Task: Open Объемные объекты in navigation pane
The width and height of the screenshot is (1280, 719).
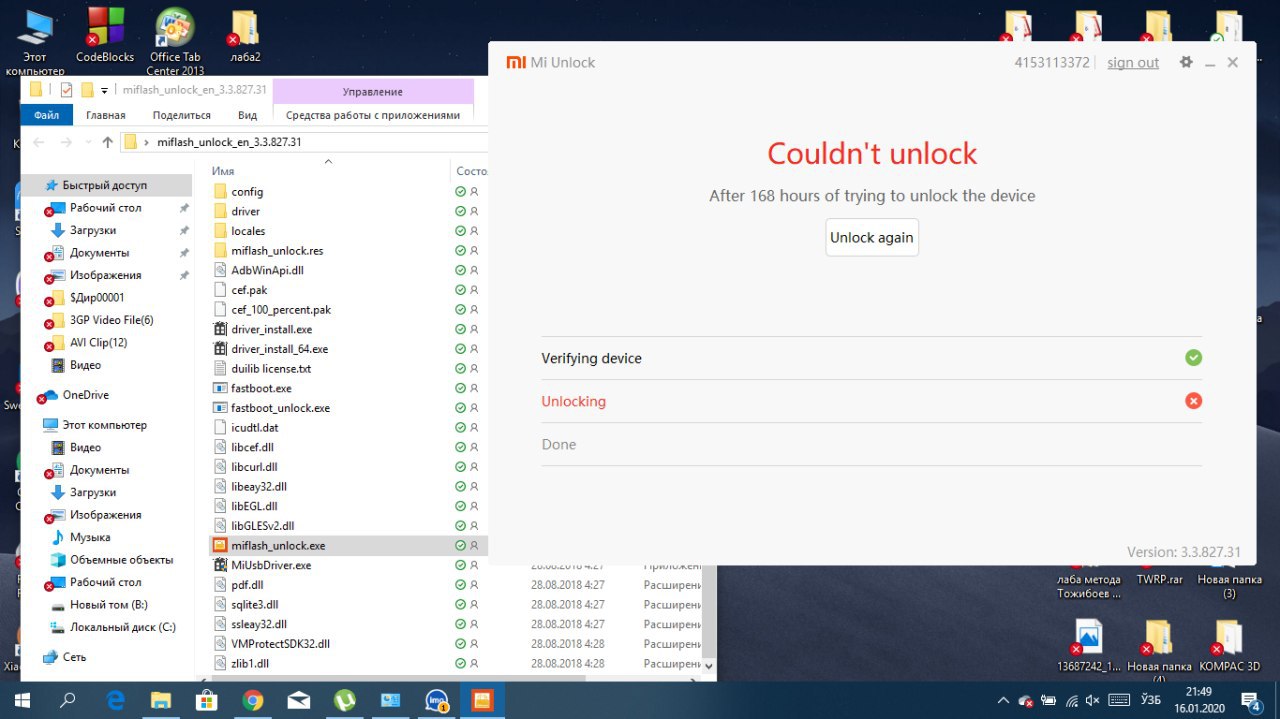Action: click(x=121, y=560)
